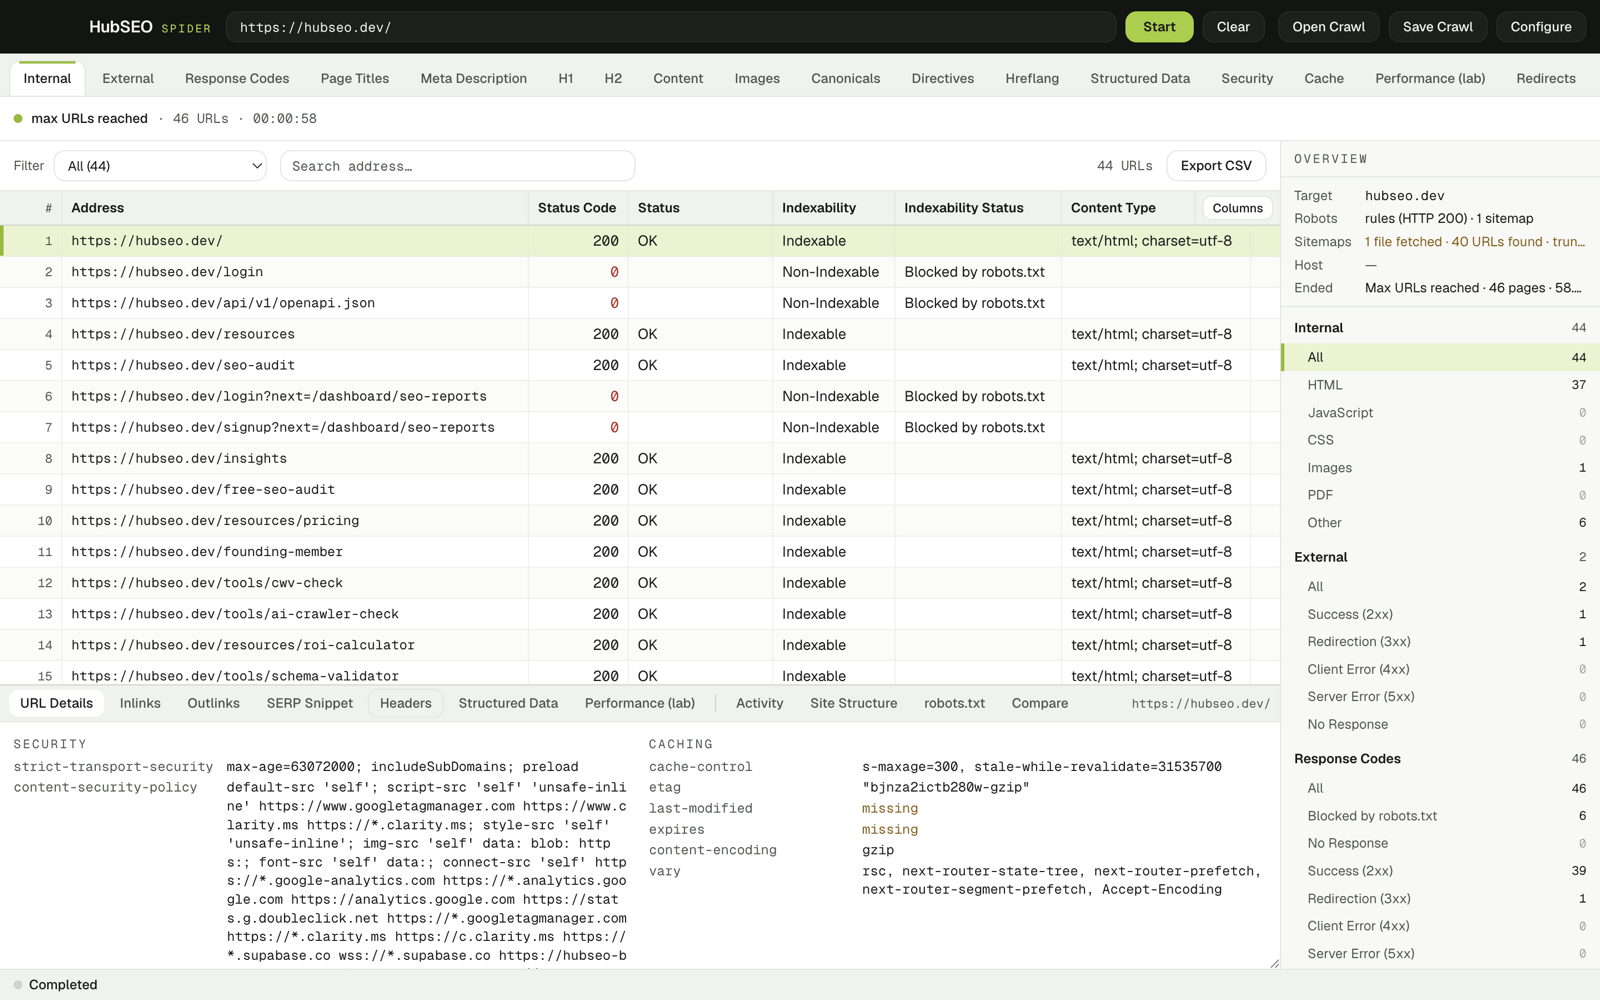
Task: Go to the Cache tab
Action: (x=1324, y=78)
